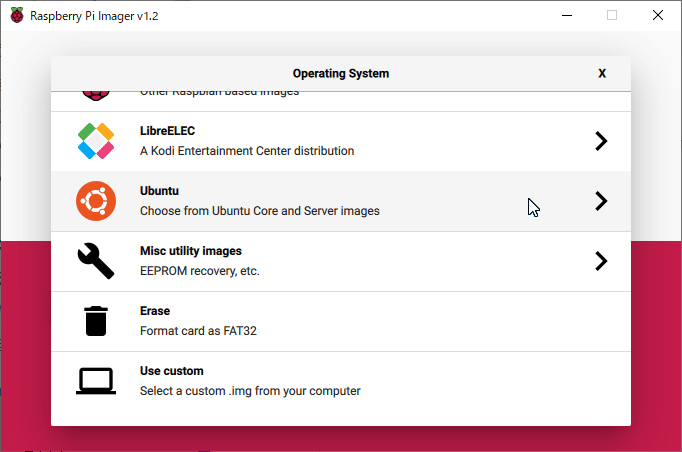Screen dimensions: 682x452
Task: Click the partially visible raspberry icon in list
Action: (x=96, y=94)
